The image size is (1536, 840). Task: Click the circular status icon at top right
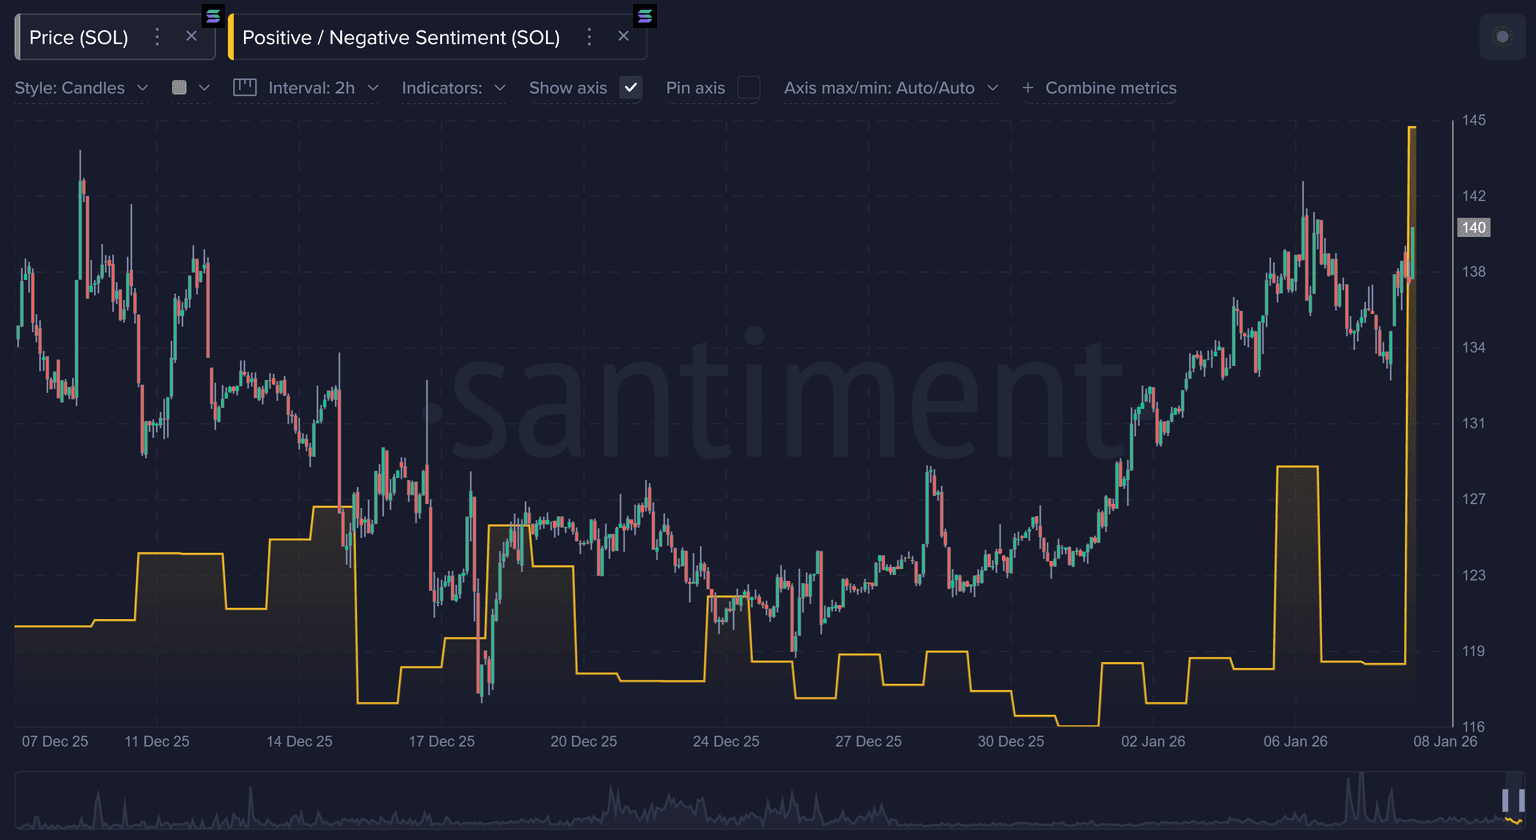click(1502, 37)
